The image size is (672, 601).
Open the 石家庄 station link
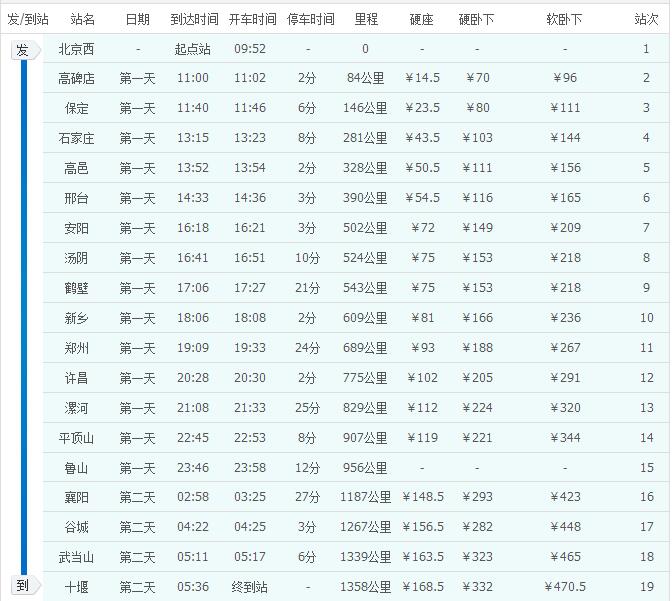(x=77, y=138)
